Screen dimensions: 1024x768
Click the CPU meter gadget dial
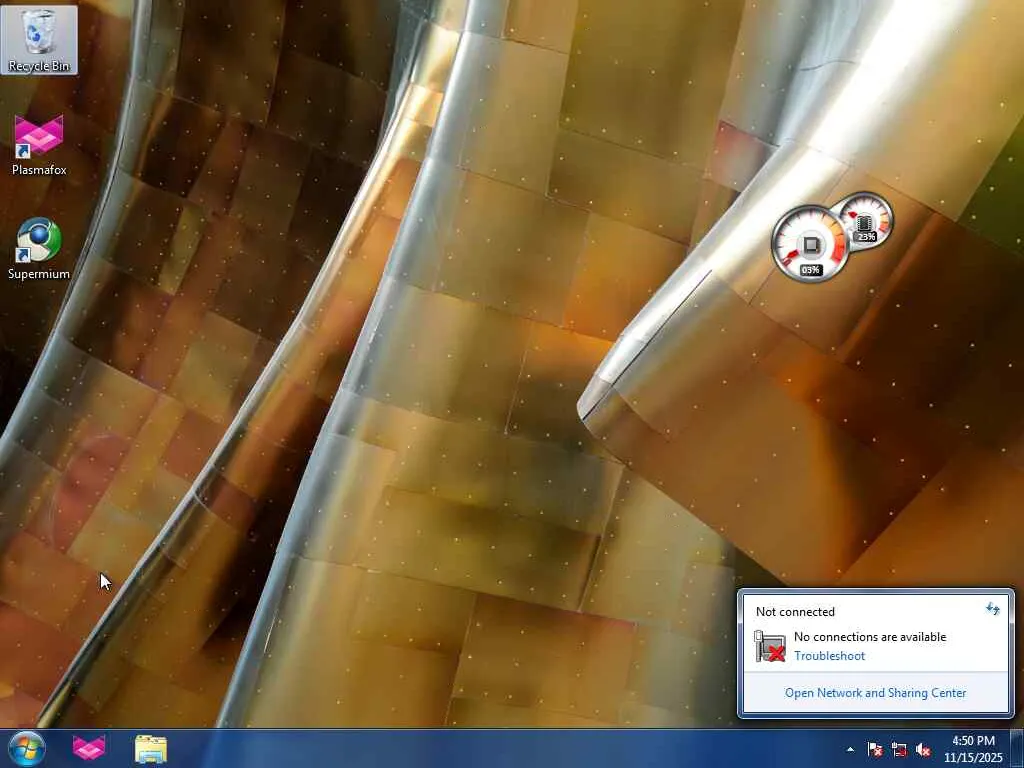tap(810, 244)
